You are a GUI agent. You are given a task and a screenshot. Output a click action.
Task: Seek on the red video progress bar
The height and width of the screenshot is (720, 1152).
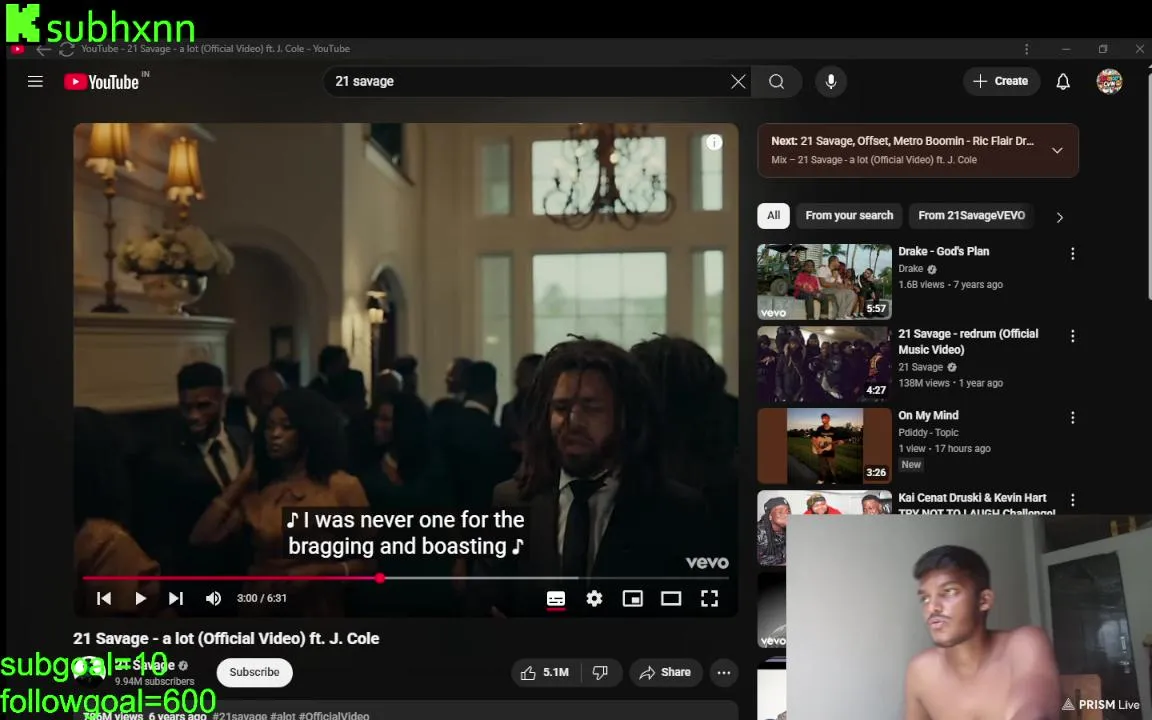[406, 578]
